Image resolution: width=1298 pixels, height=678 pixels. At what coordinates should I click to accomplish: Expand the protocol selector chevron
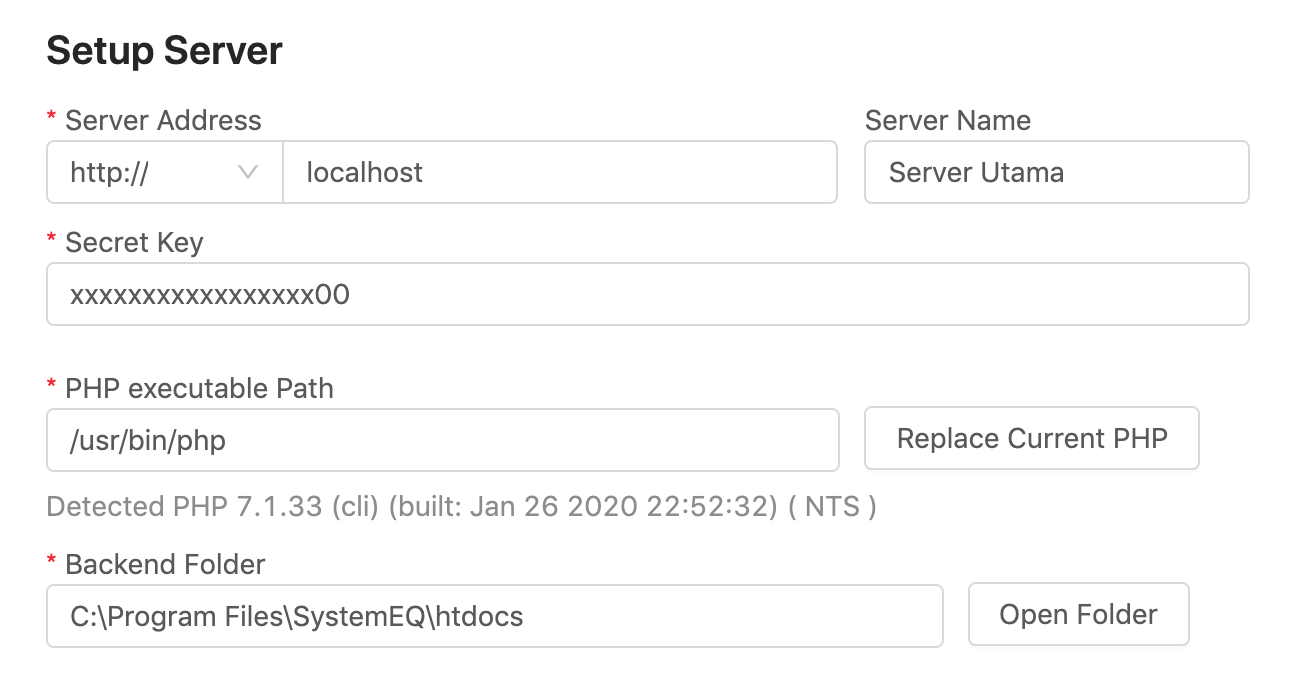(x=247, y=172)
